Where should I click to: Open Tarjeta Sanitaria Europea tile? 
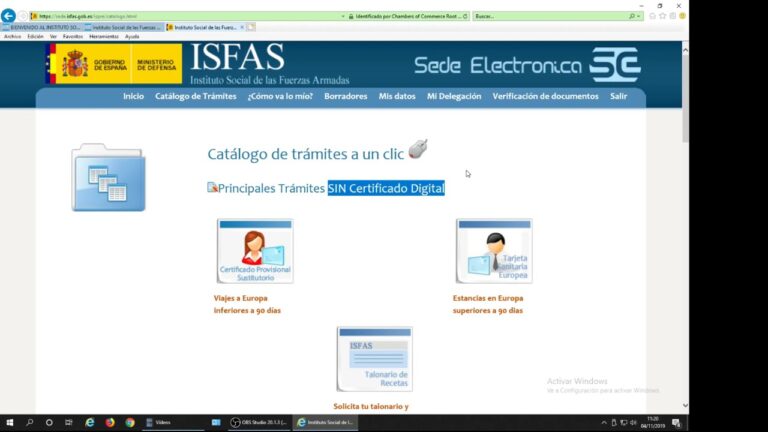tap(494, 251)
